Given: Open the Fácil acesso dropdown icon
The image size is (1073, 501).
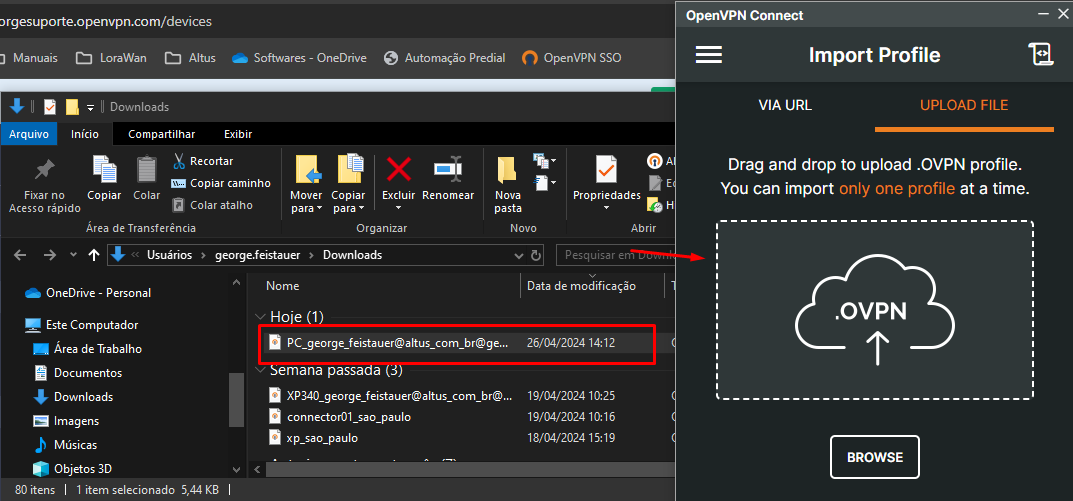Looking at the screenshot, I should [x=544, y=183].
